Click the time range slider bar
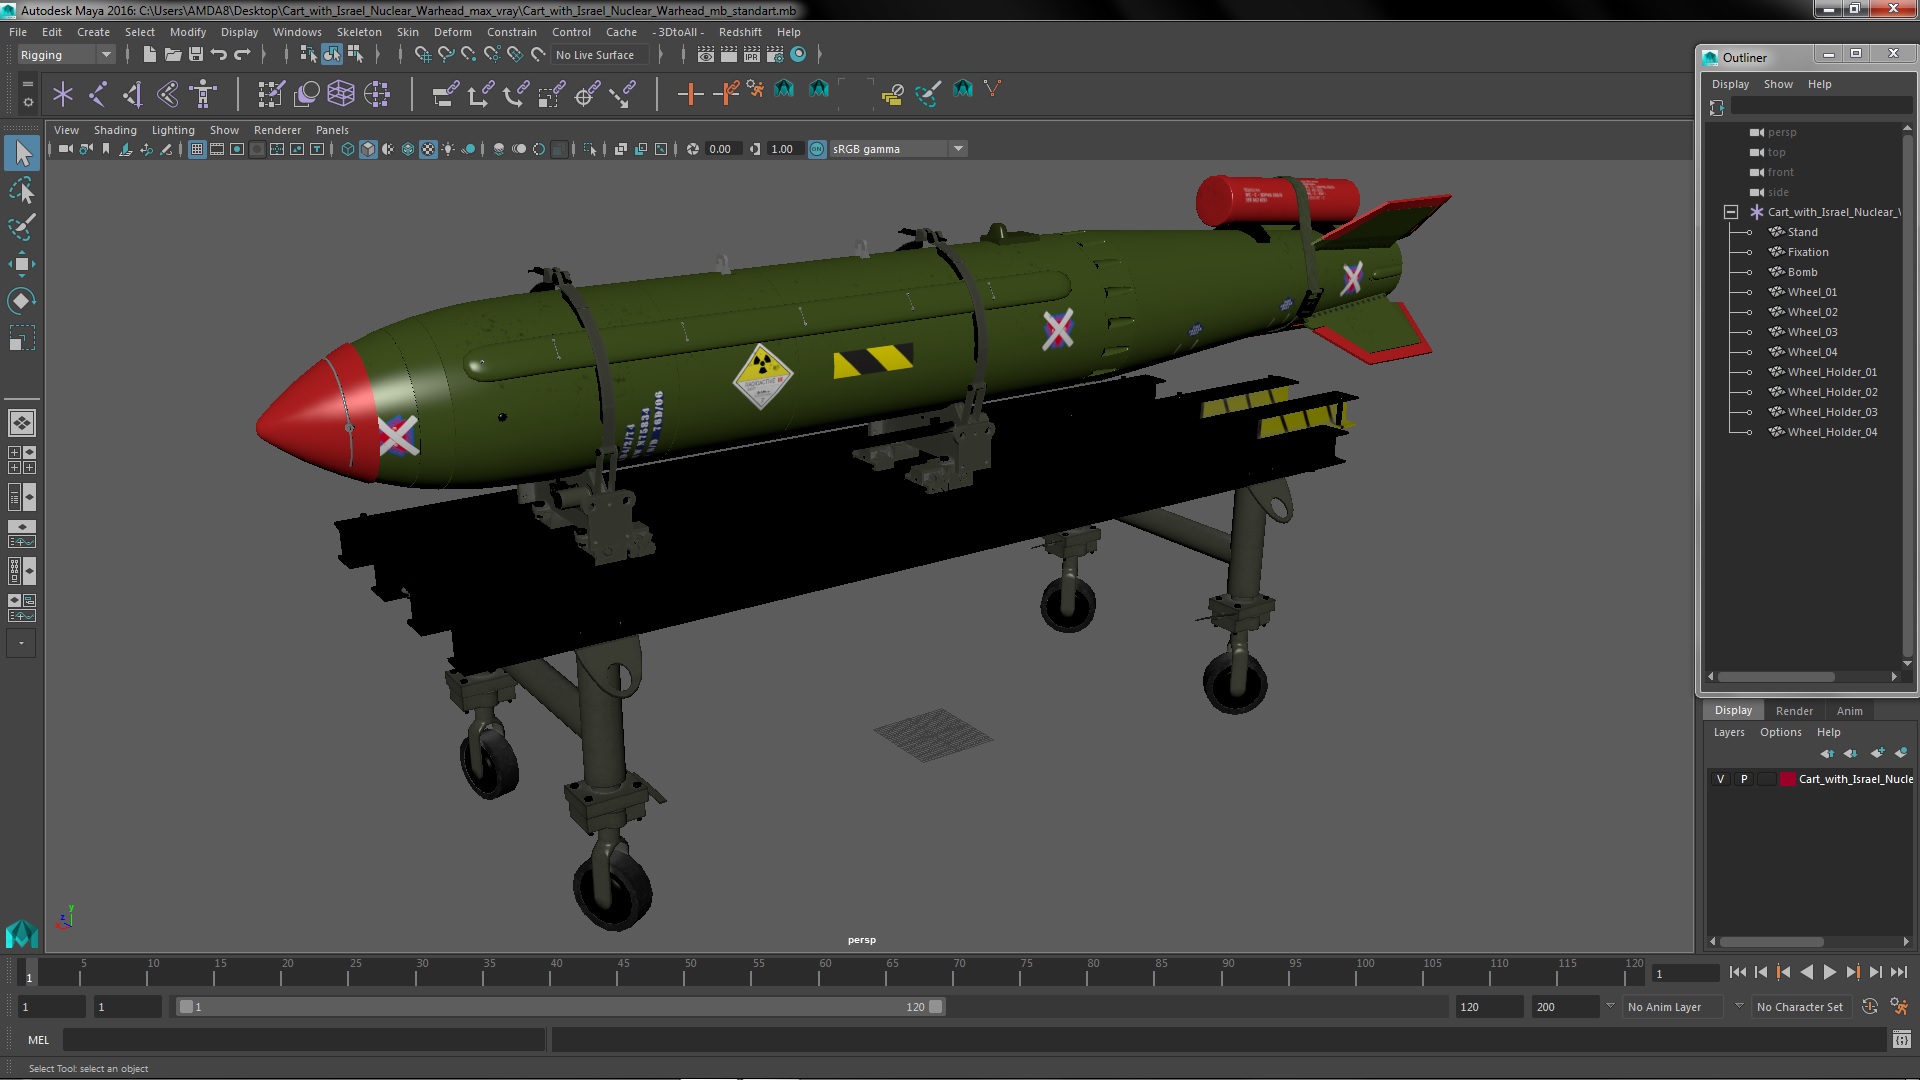 tap(560, 1007)
